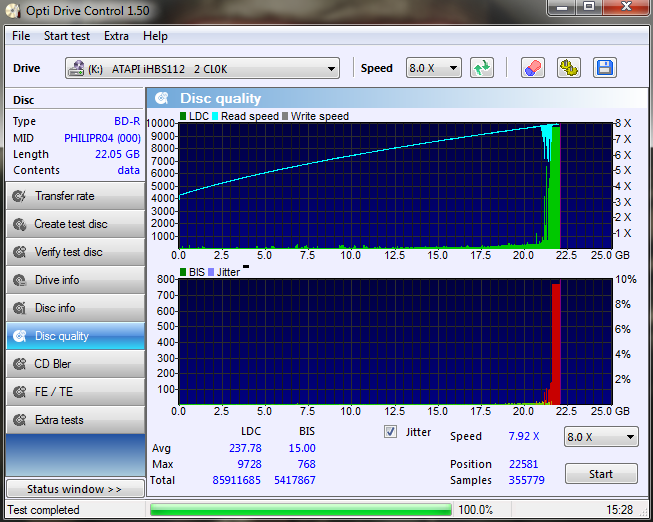Select the Extra tests tab
Screen dimensions: 653x522
tap(75, 420)
